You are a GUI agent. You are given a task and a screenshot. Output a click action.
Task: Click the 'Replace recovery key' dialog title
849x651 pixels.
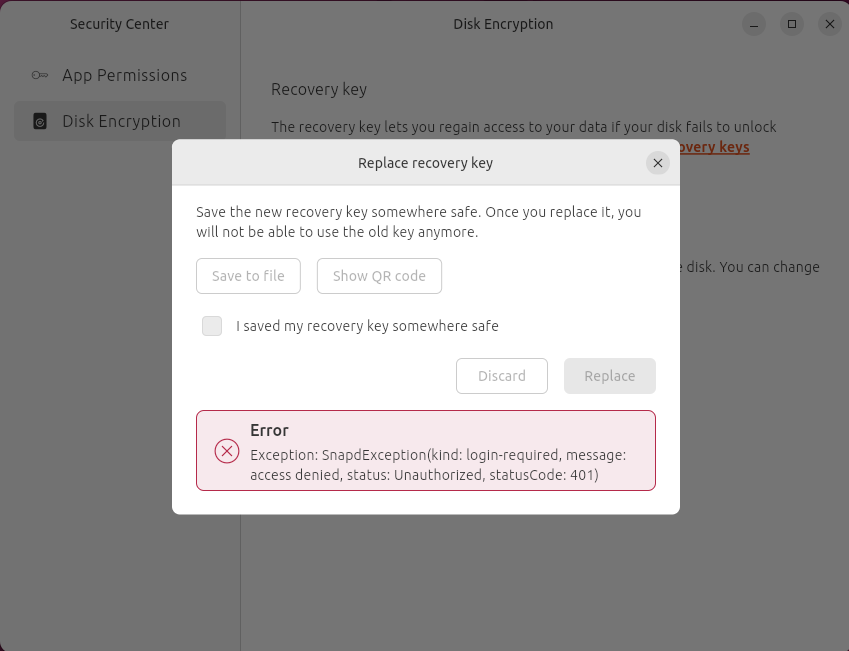tap(425, 163)
